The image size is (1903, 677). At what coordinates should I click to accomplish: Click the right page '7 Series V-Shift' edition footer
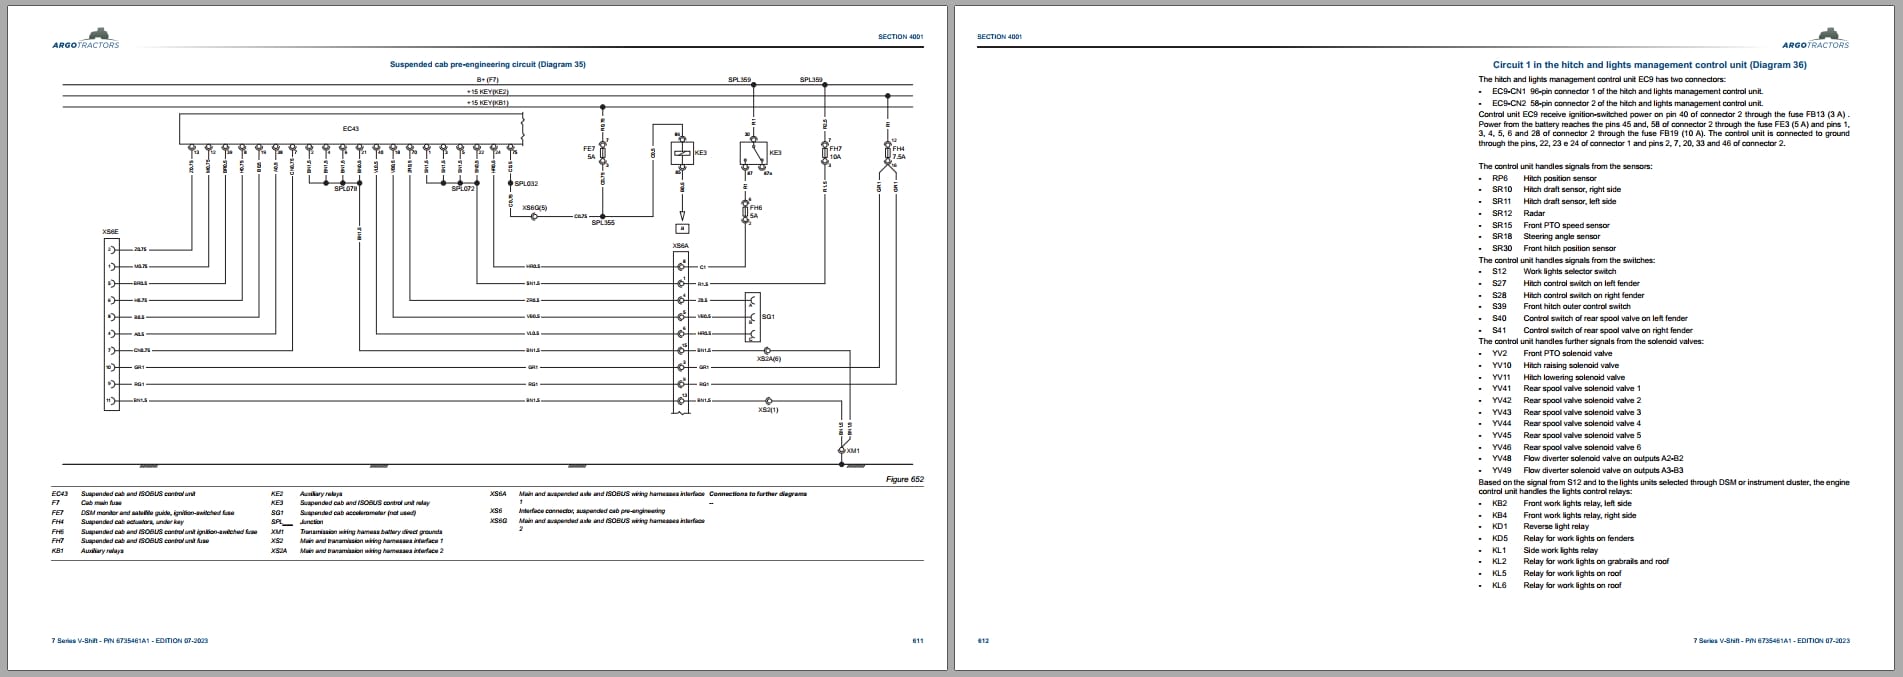click(x=1771, y=641)
